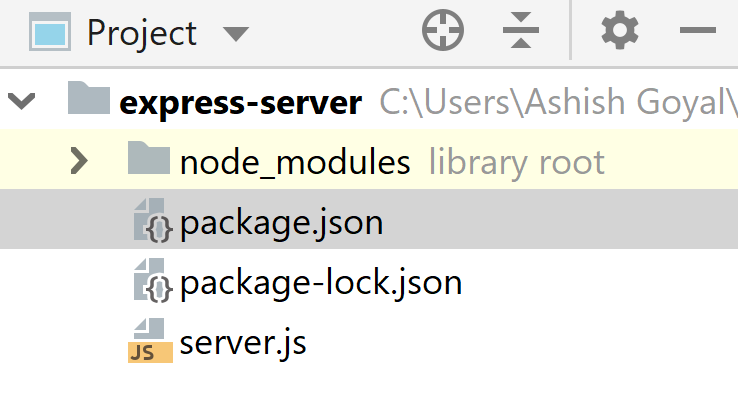Select package-lock.json in the tree
Viewport: 738px width, 404px height.
(x=321, y=283)
